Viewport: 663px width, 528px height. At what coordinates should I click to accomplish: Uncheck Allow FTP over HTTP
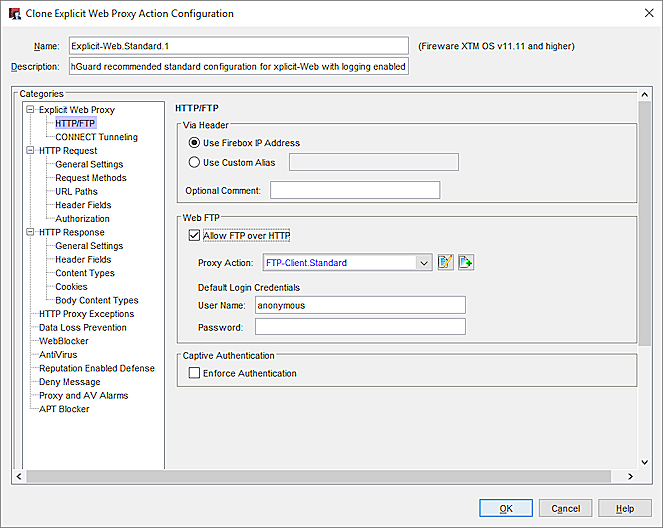(x=194, y=235)
